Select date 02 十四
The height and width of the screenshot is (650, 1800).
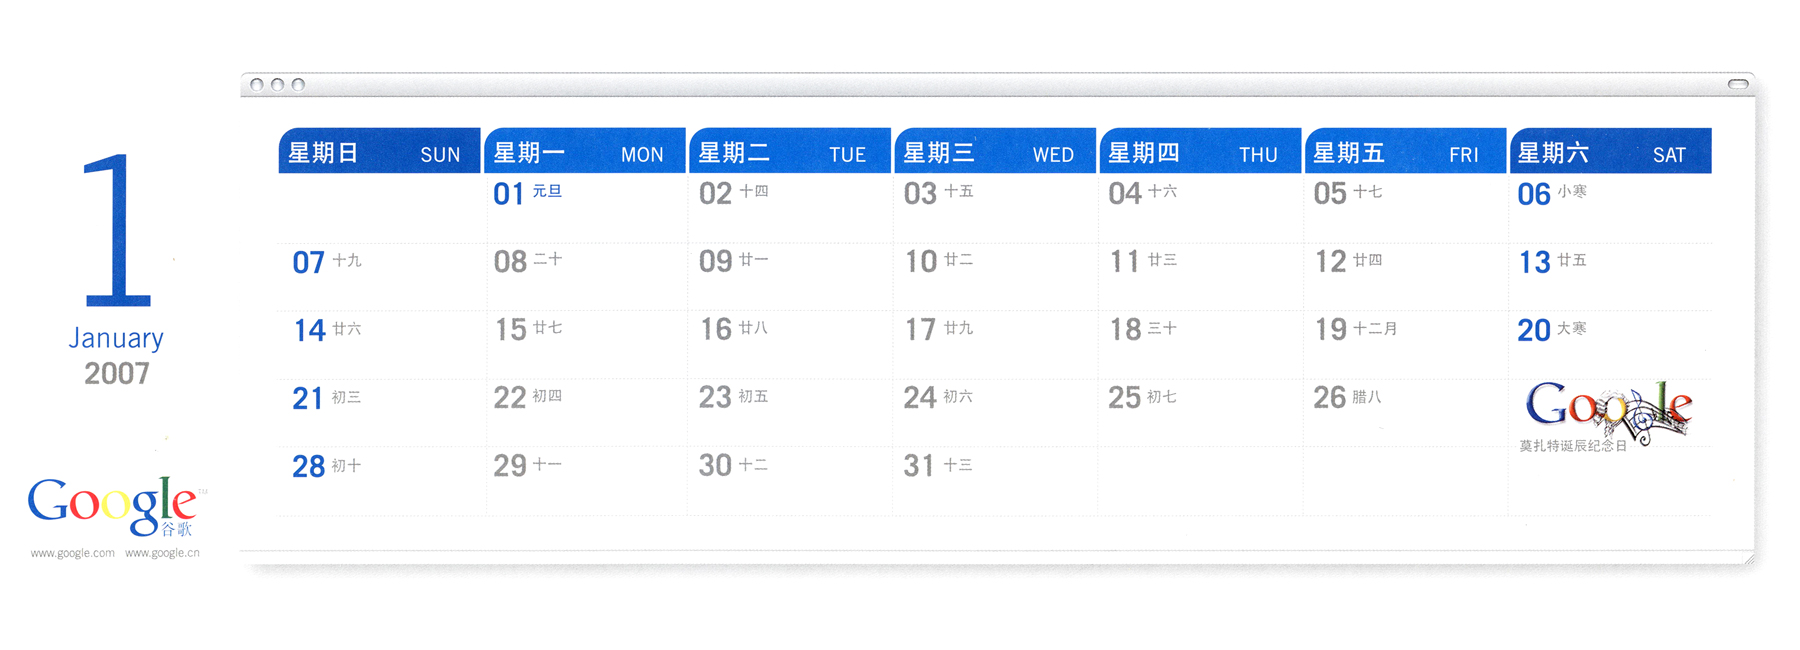tap(733, 193)
